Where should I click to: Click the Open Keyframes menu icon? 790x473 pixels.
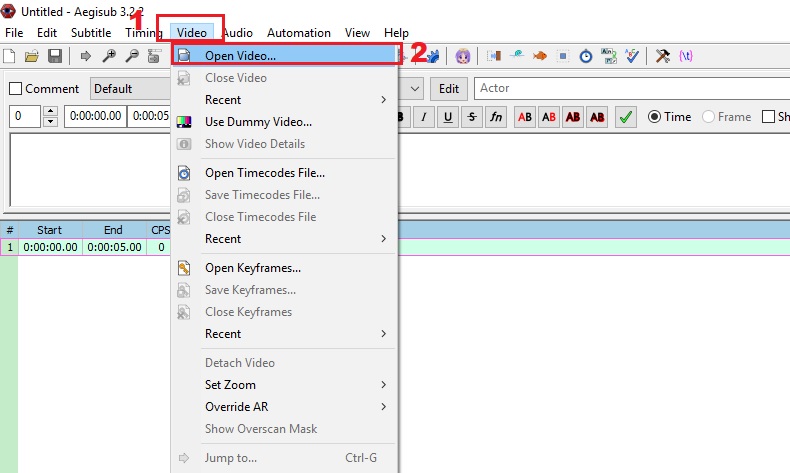click(184, 268)
